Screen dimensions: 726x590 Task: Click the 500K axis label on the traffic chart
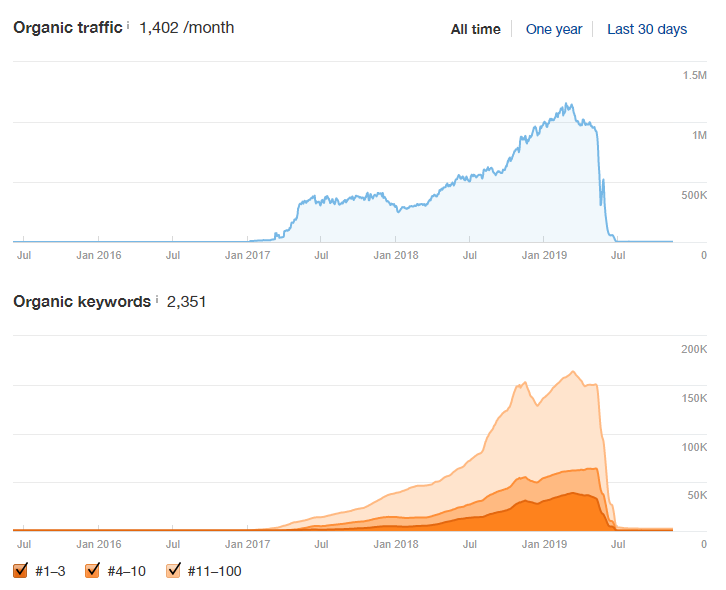[694, 195]
